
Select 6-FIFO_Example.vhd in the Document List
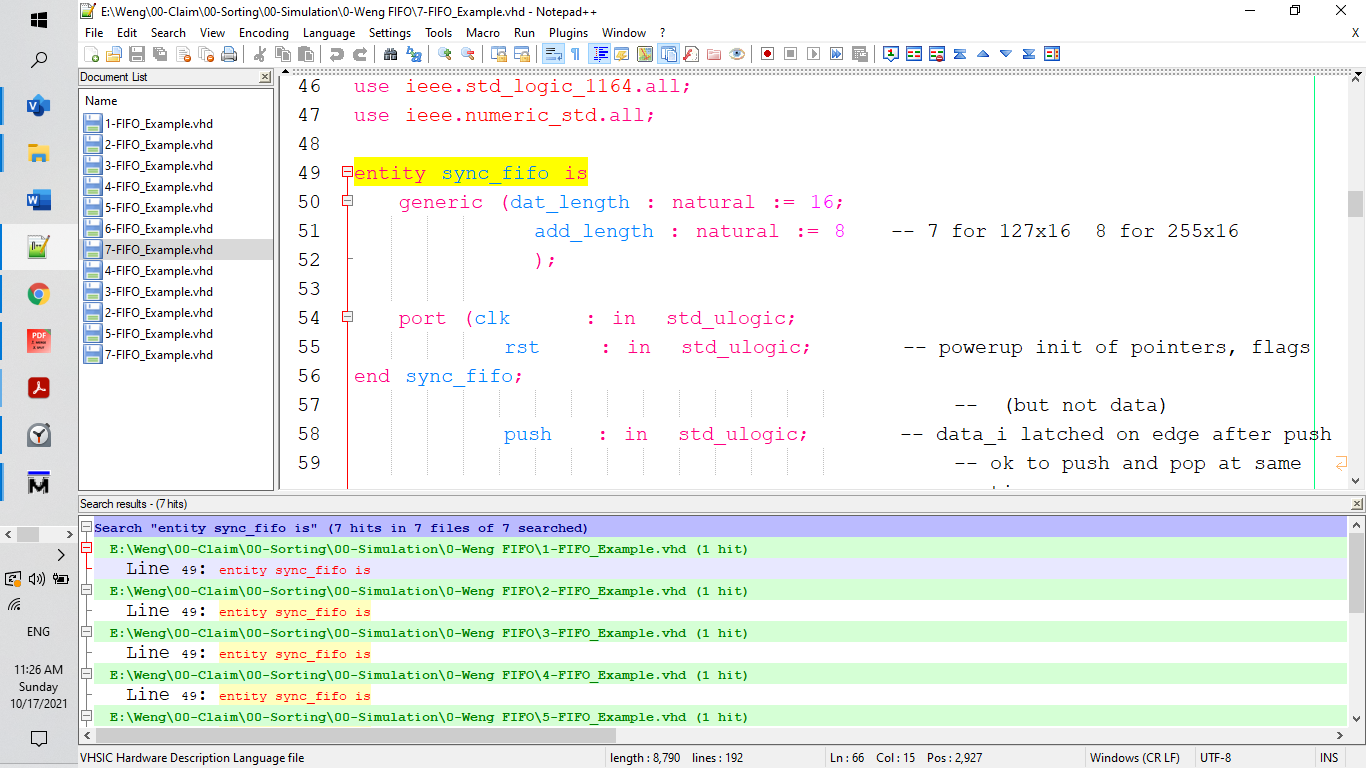pos(160,229)
